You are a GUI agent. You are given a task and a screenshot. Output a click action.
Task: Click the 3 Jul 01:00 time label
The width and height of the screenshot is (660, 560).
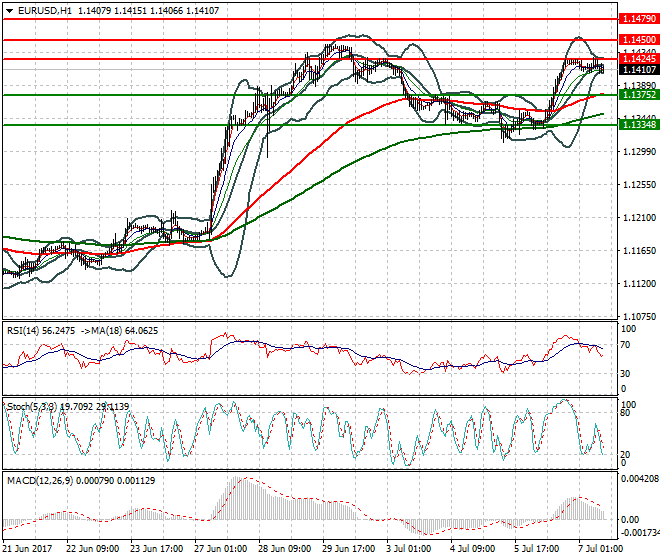coord(409,549)
